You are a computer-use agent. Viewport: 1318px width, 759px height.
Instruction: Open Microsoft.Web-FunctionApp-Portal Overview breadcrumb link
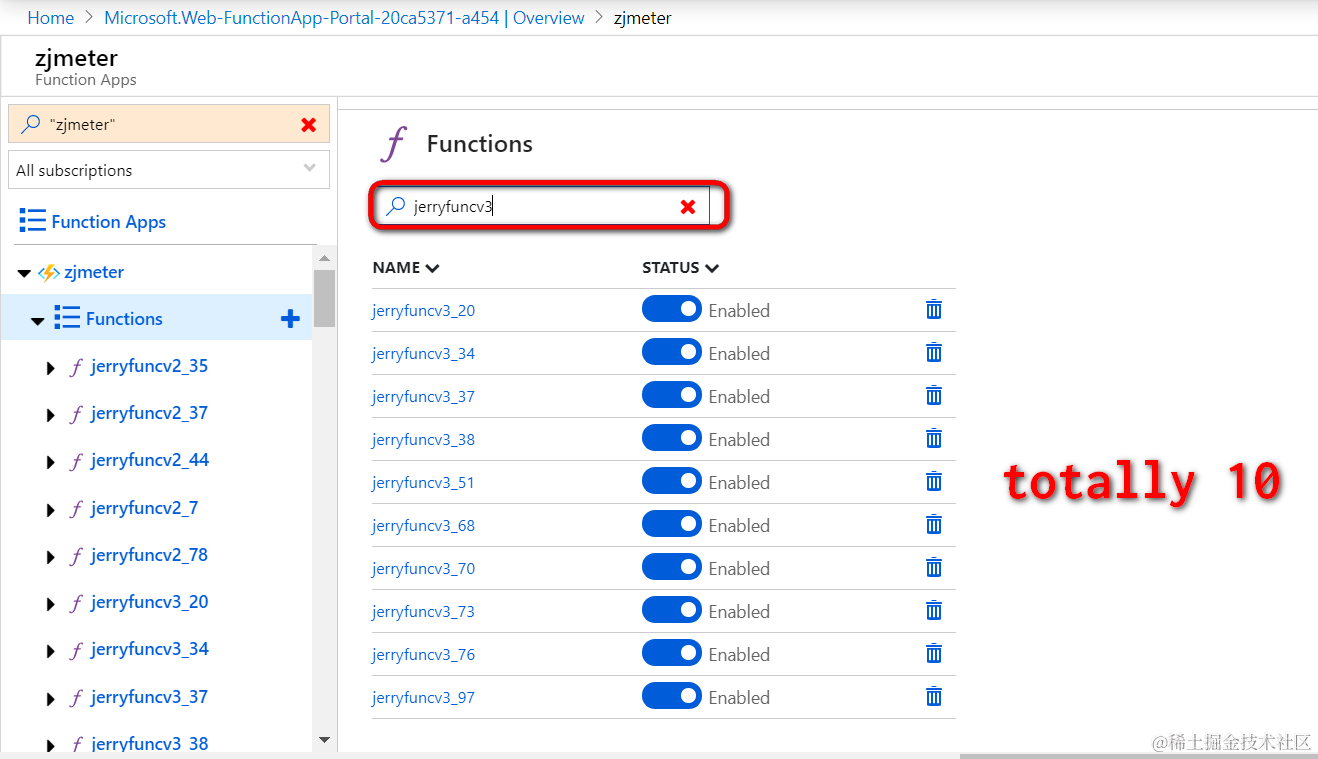(345, 18)
